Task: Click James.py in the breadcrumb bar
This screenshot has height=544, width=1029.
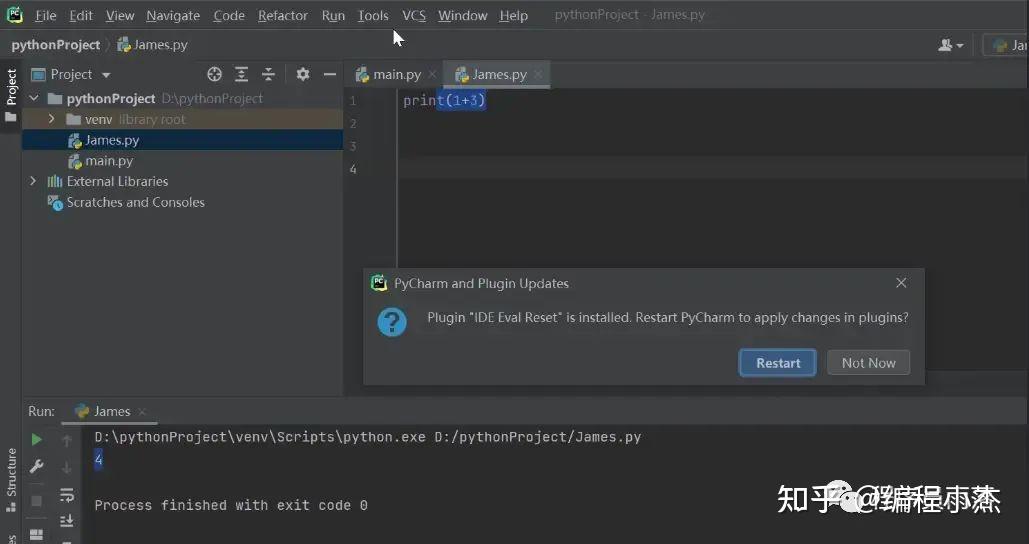Action: [x=152, y=45]
